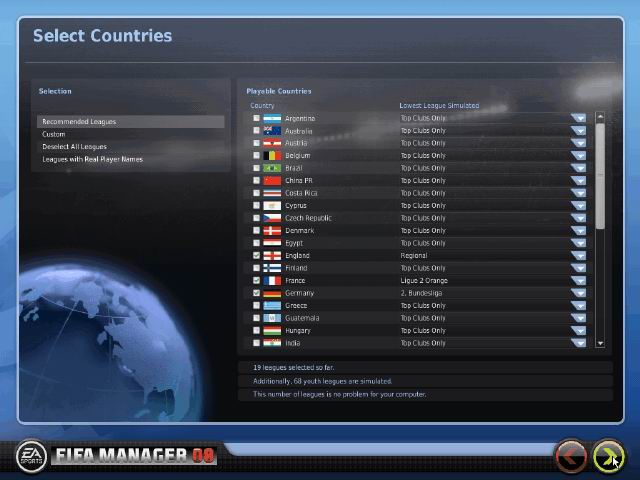This screenshot has height=480, width=640.
Task: Click the Country column header
Action: 262,105
